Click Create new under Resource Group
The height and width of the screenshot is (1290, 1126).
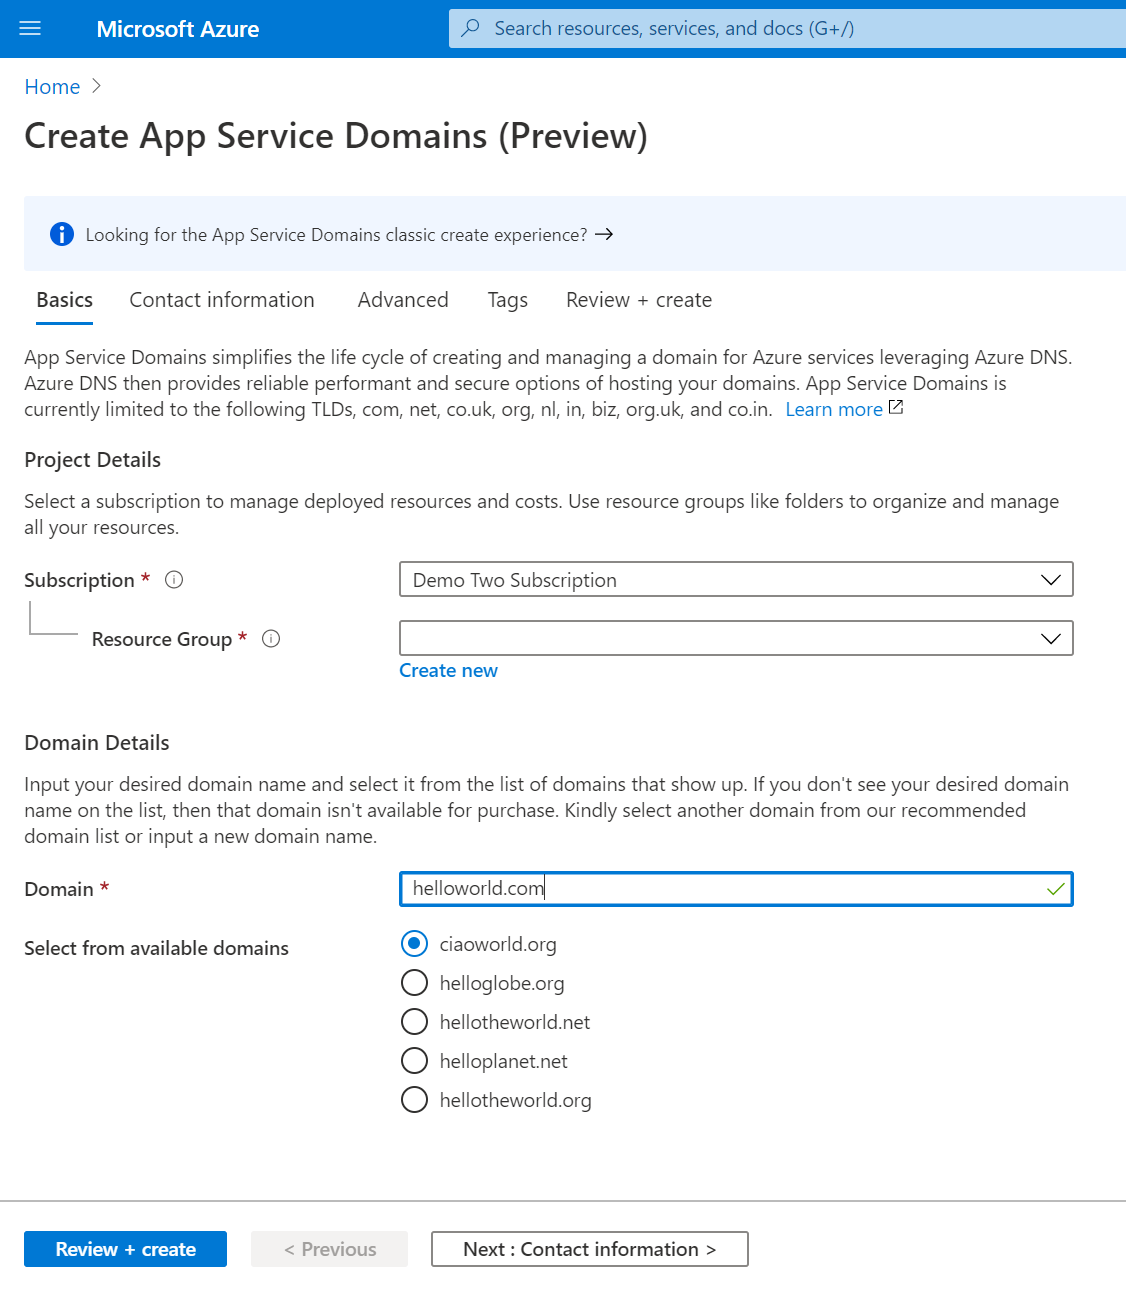click(x=447, y=670)
